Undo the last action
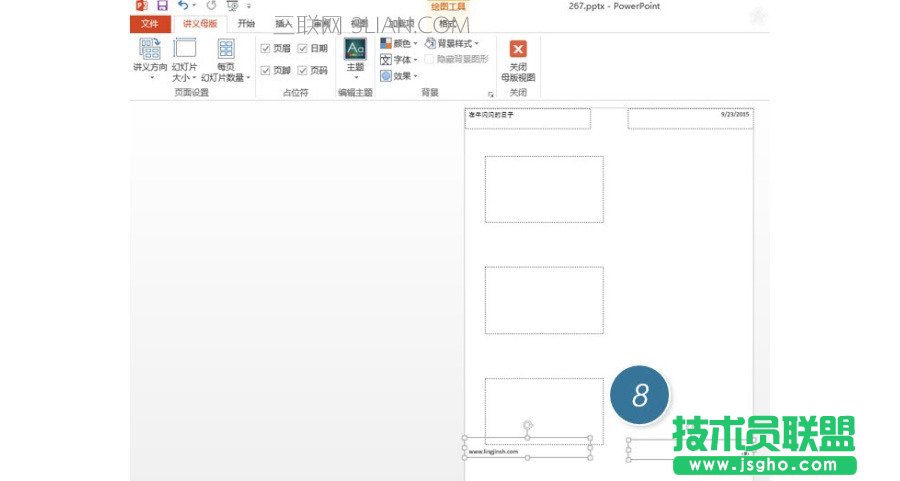Screen dimensions: 900x481 point(183,5)
